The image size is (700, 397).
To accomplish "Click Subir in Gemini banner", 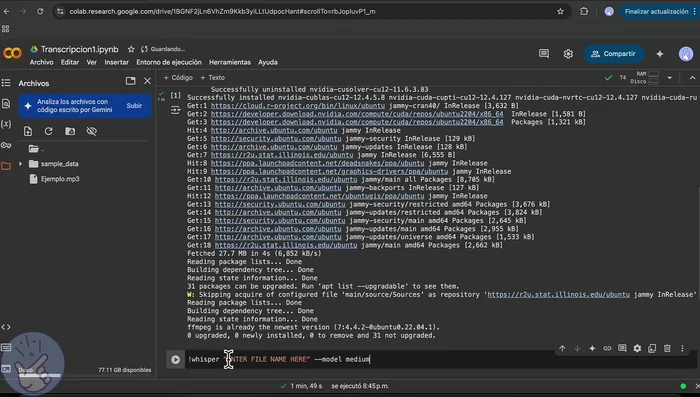I will click(134, 106).
